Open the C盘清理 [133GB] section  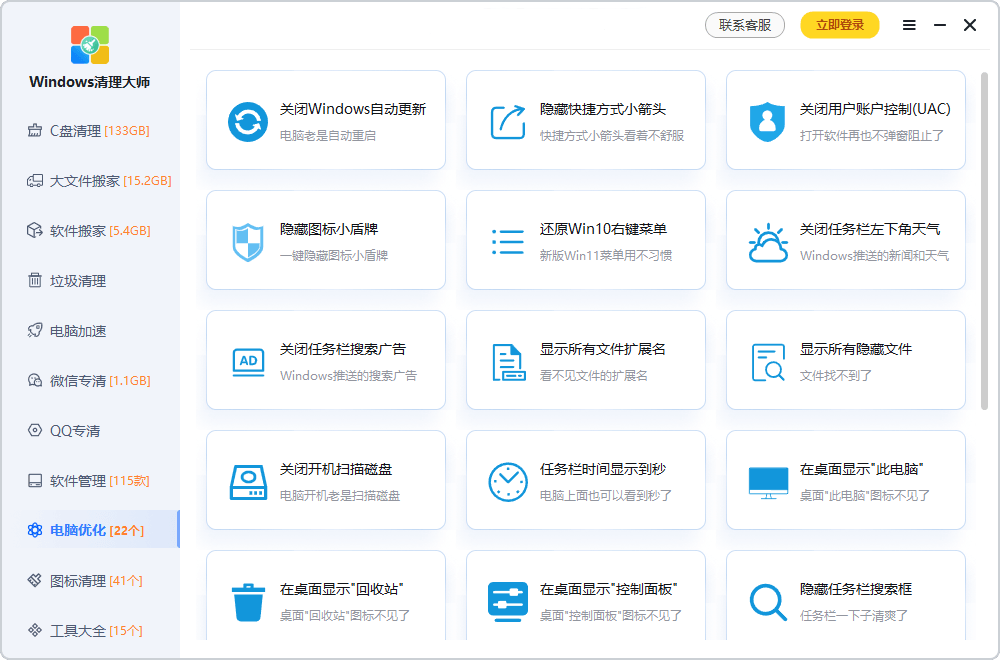90,131
